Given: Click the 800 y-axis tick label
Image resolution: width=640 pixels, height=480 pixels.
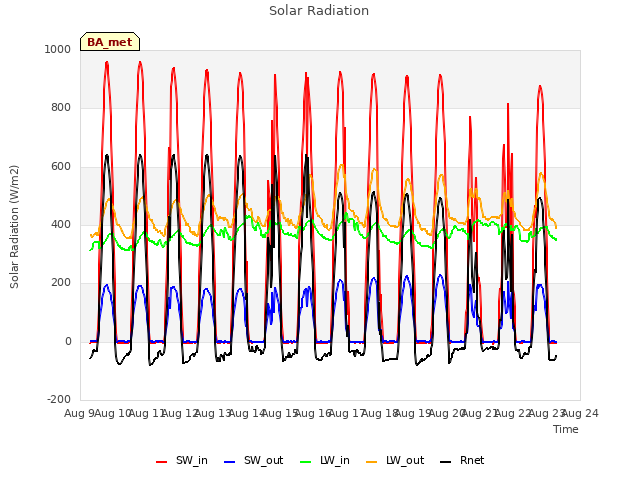Looking at the screenshot, I should tap(61, 108).
